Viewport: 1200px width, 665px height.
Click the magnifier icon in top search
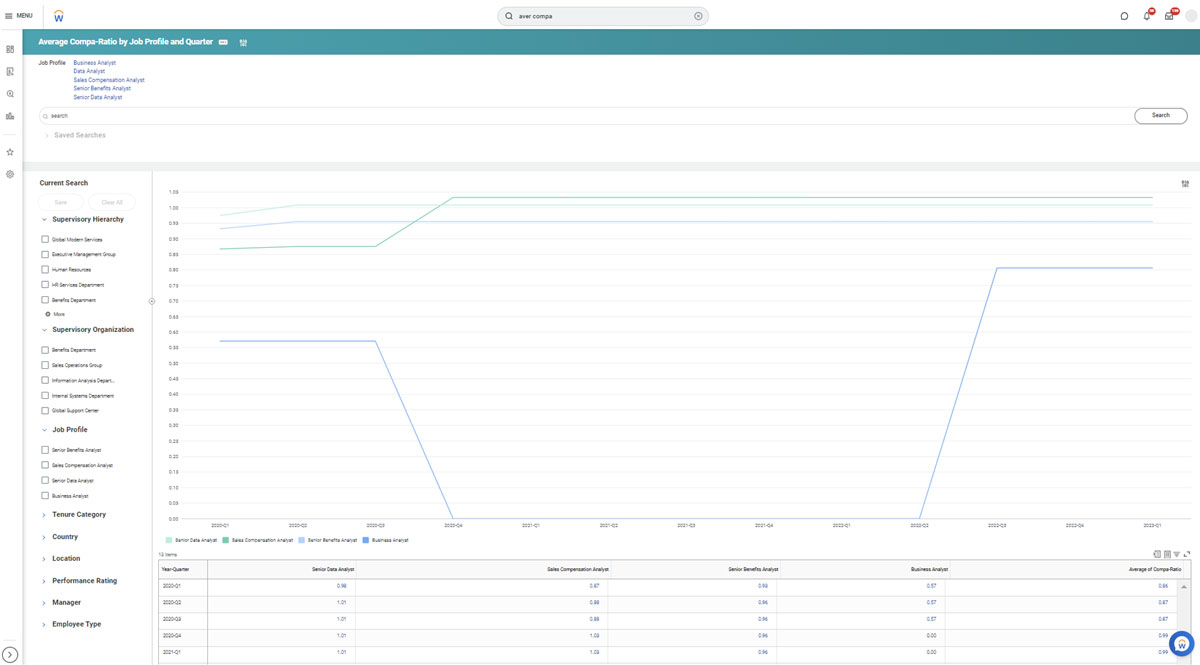click(x=509, y=16)
